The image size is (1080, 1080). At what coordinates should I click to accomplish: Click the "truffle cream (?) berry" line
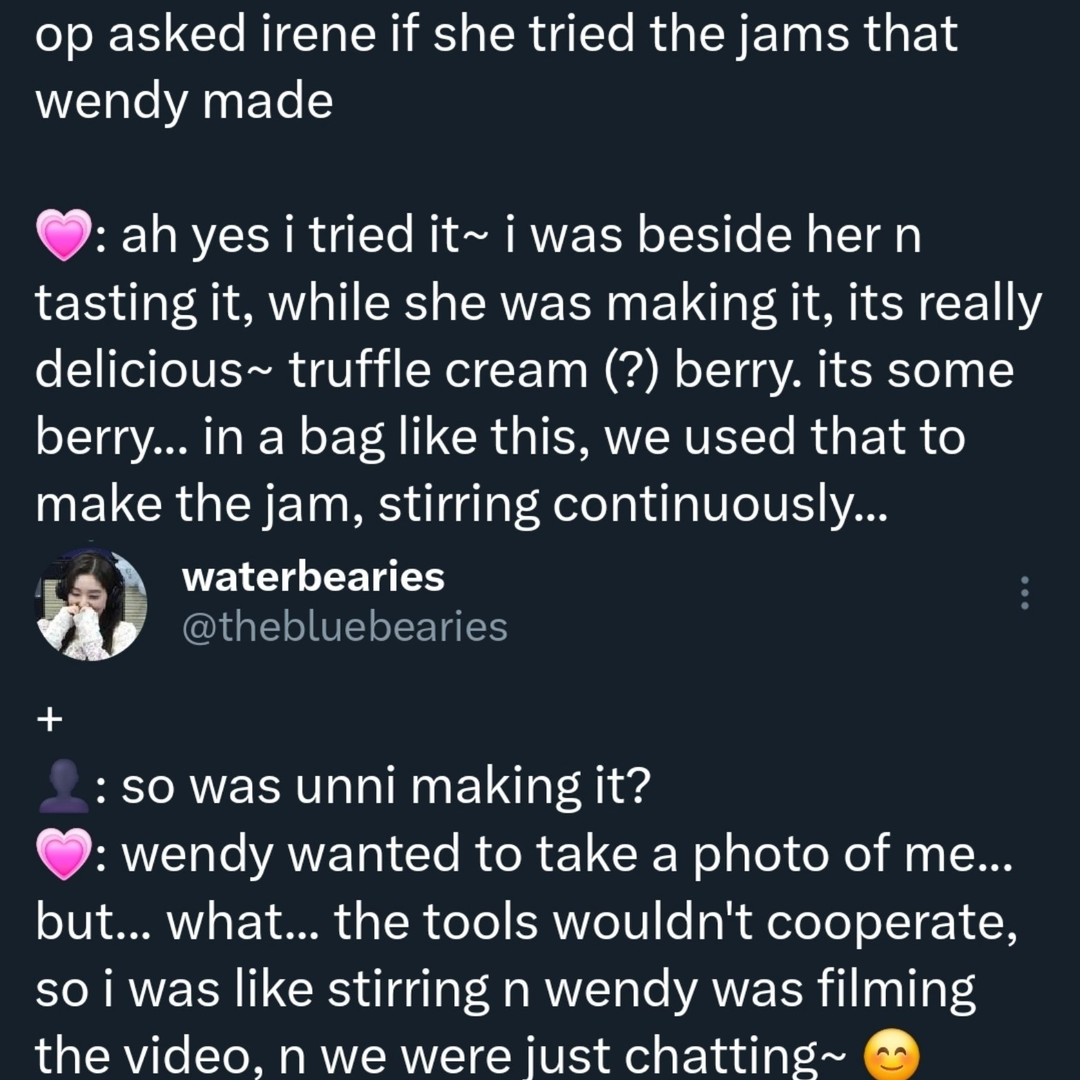point(524,371)
